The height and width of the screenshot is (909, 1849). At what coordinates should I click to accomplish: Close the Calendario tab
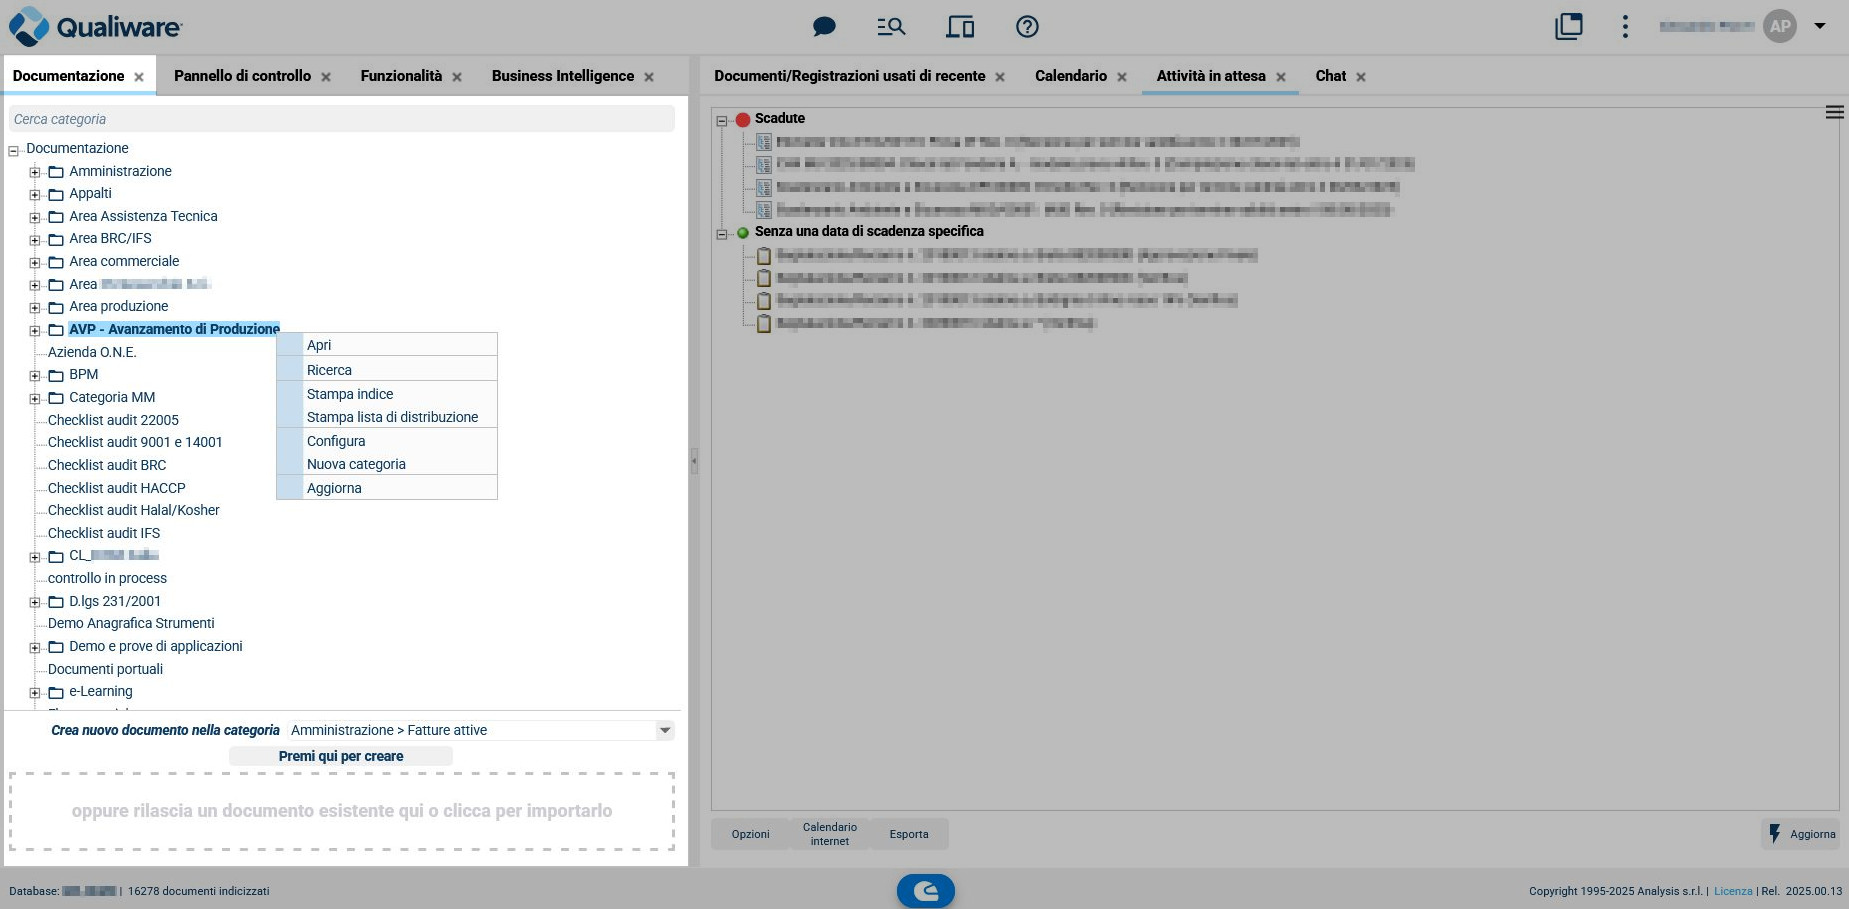(x=1122, y=77)
